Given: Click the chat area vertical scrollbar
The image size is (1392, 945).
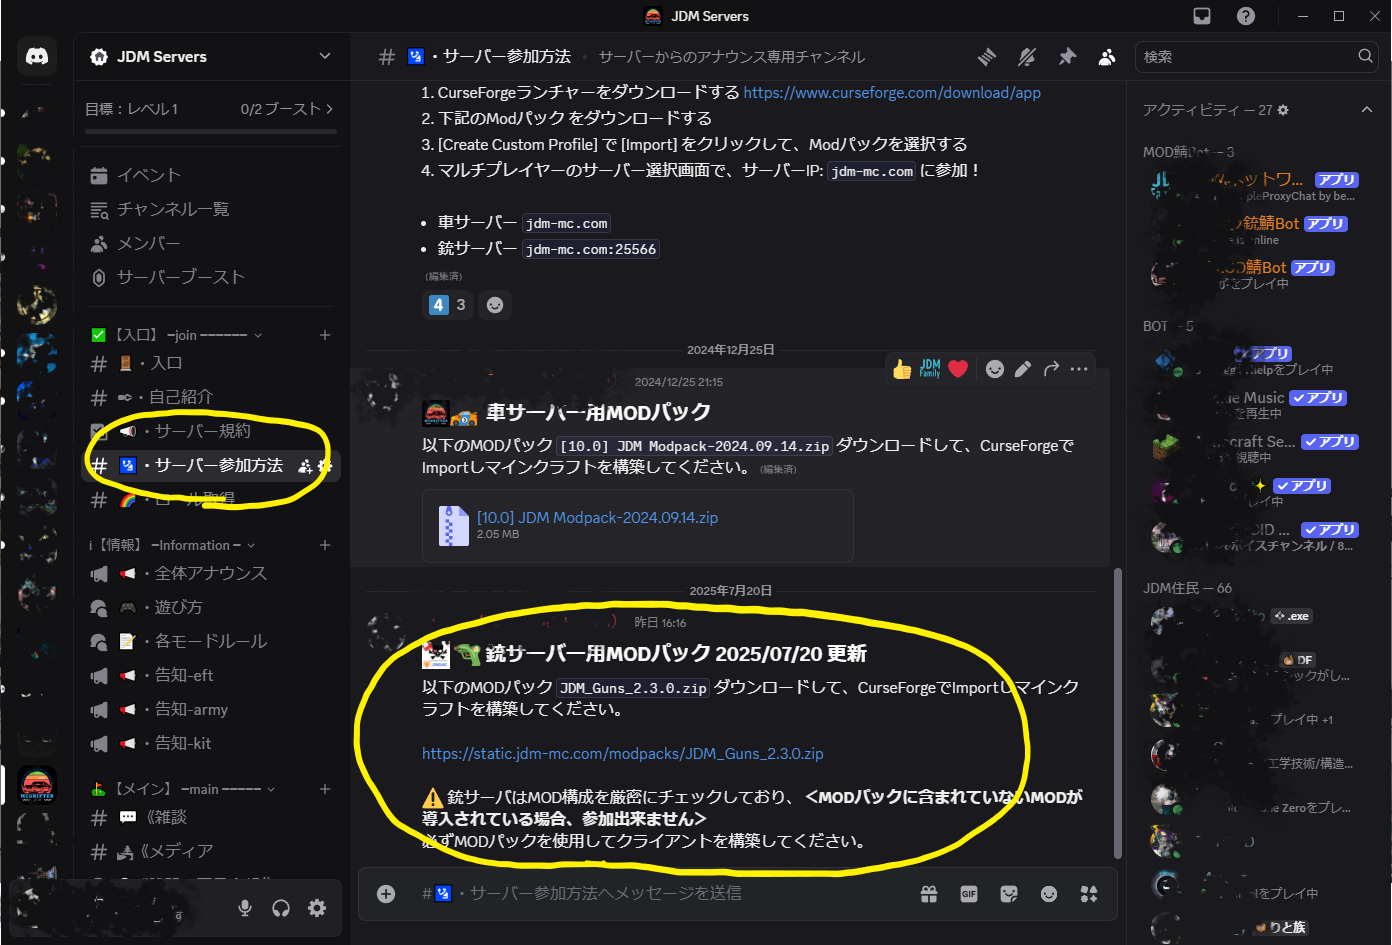Looking at the screenshot, I should coord(1118,712).
